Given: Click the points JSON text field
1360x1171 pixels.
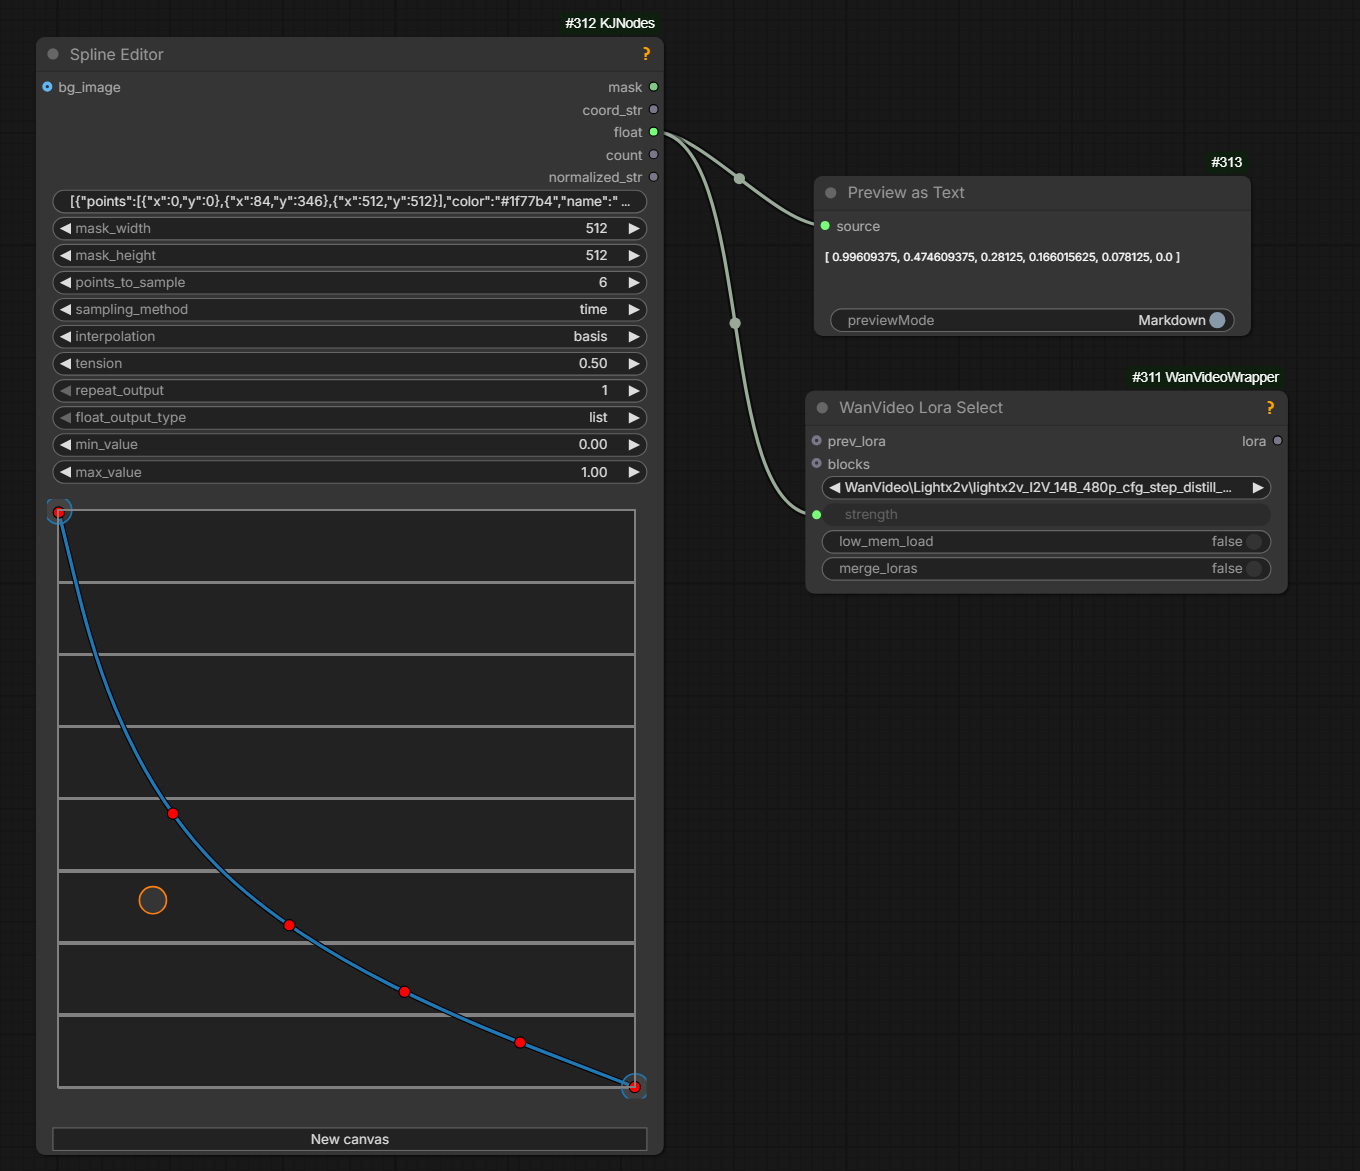Looking at the screenshot, I should pyautogui.click(x=349, y=202).
